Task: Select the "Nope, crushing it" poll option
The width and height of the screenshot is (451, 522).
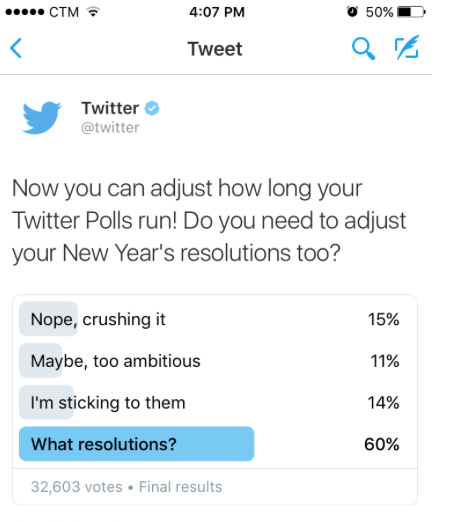Action: click(215, 319)
